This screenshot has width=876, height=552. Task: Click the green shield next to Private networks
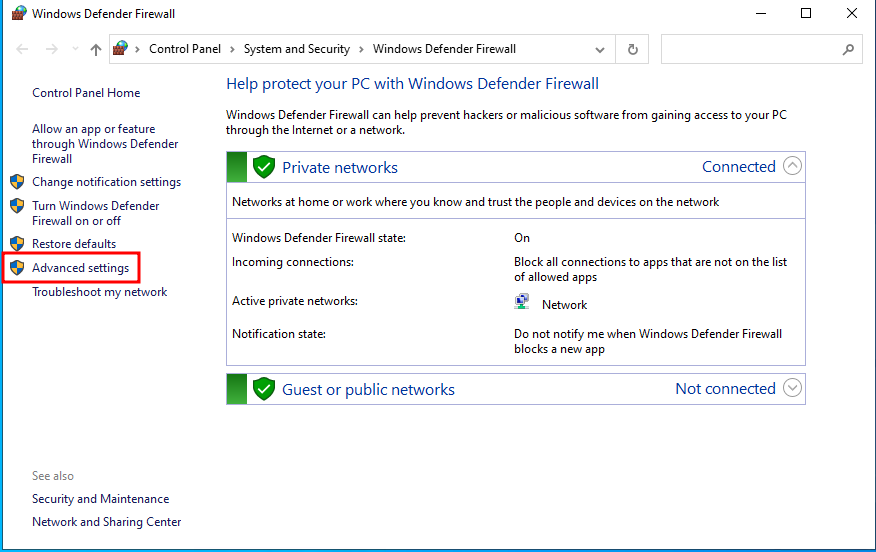[264, 167]
